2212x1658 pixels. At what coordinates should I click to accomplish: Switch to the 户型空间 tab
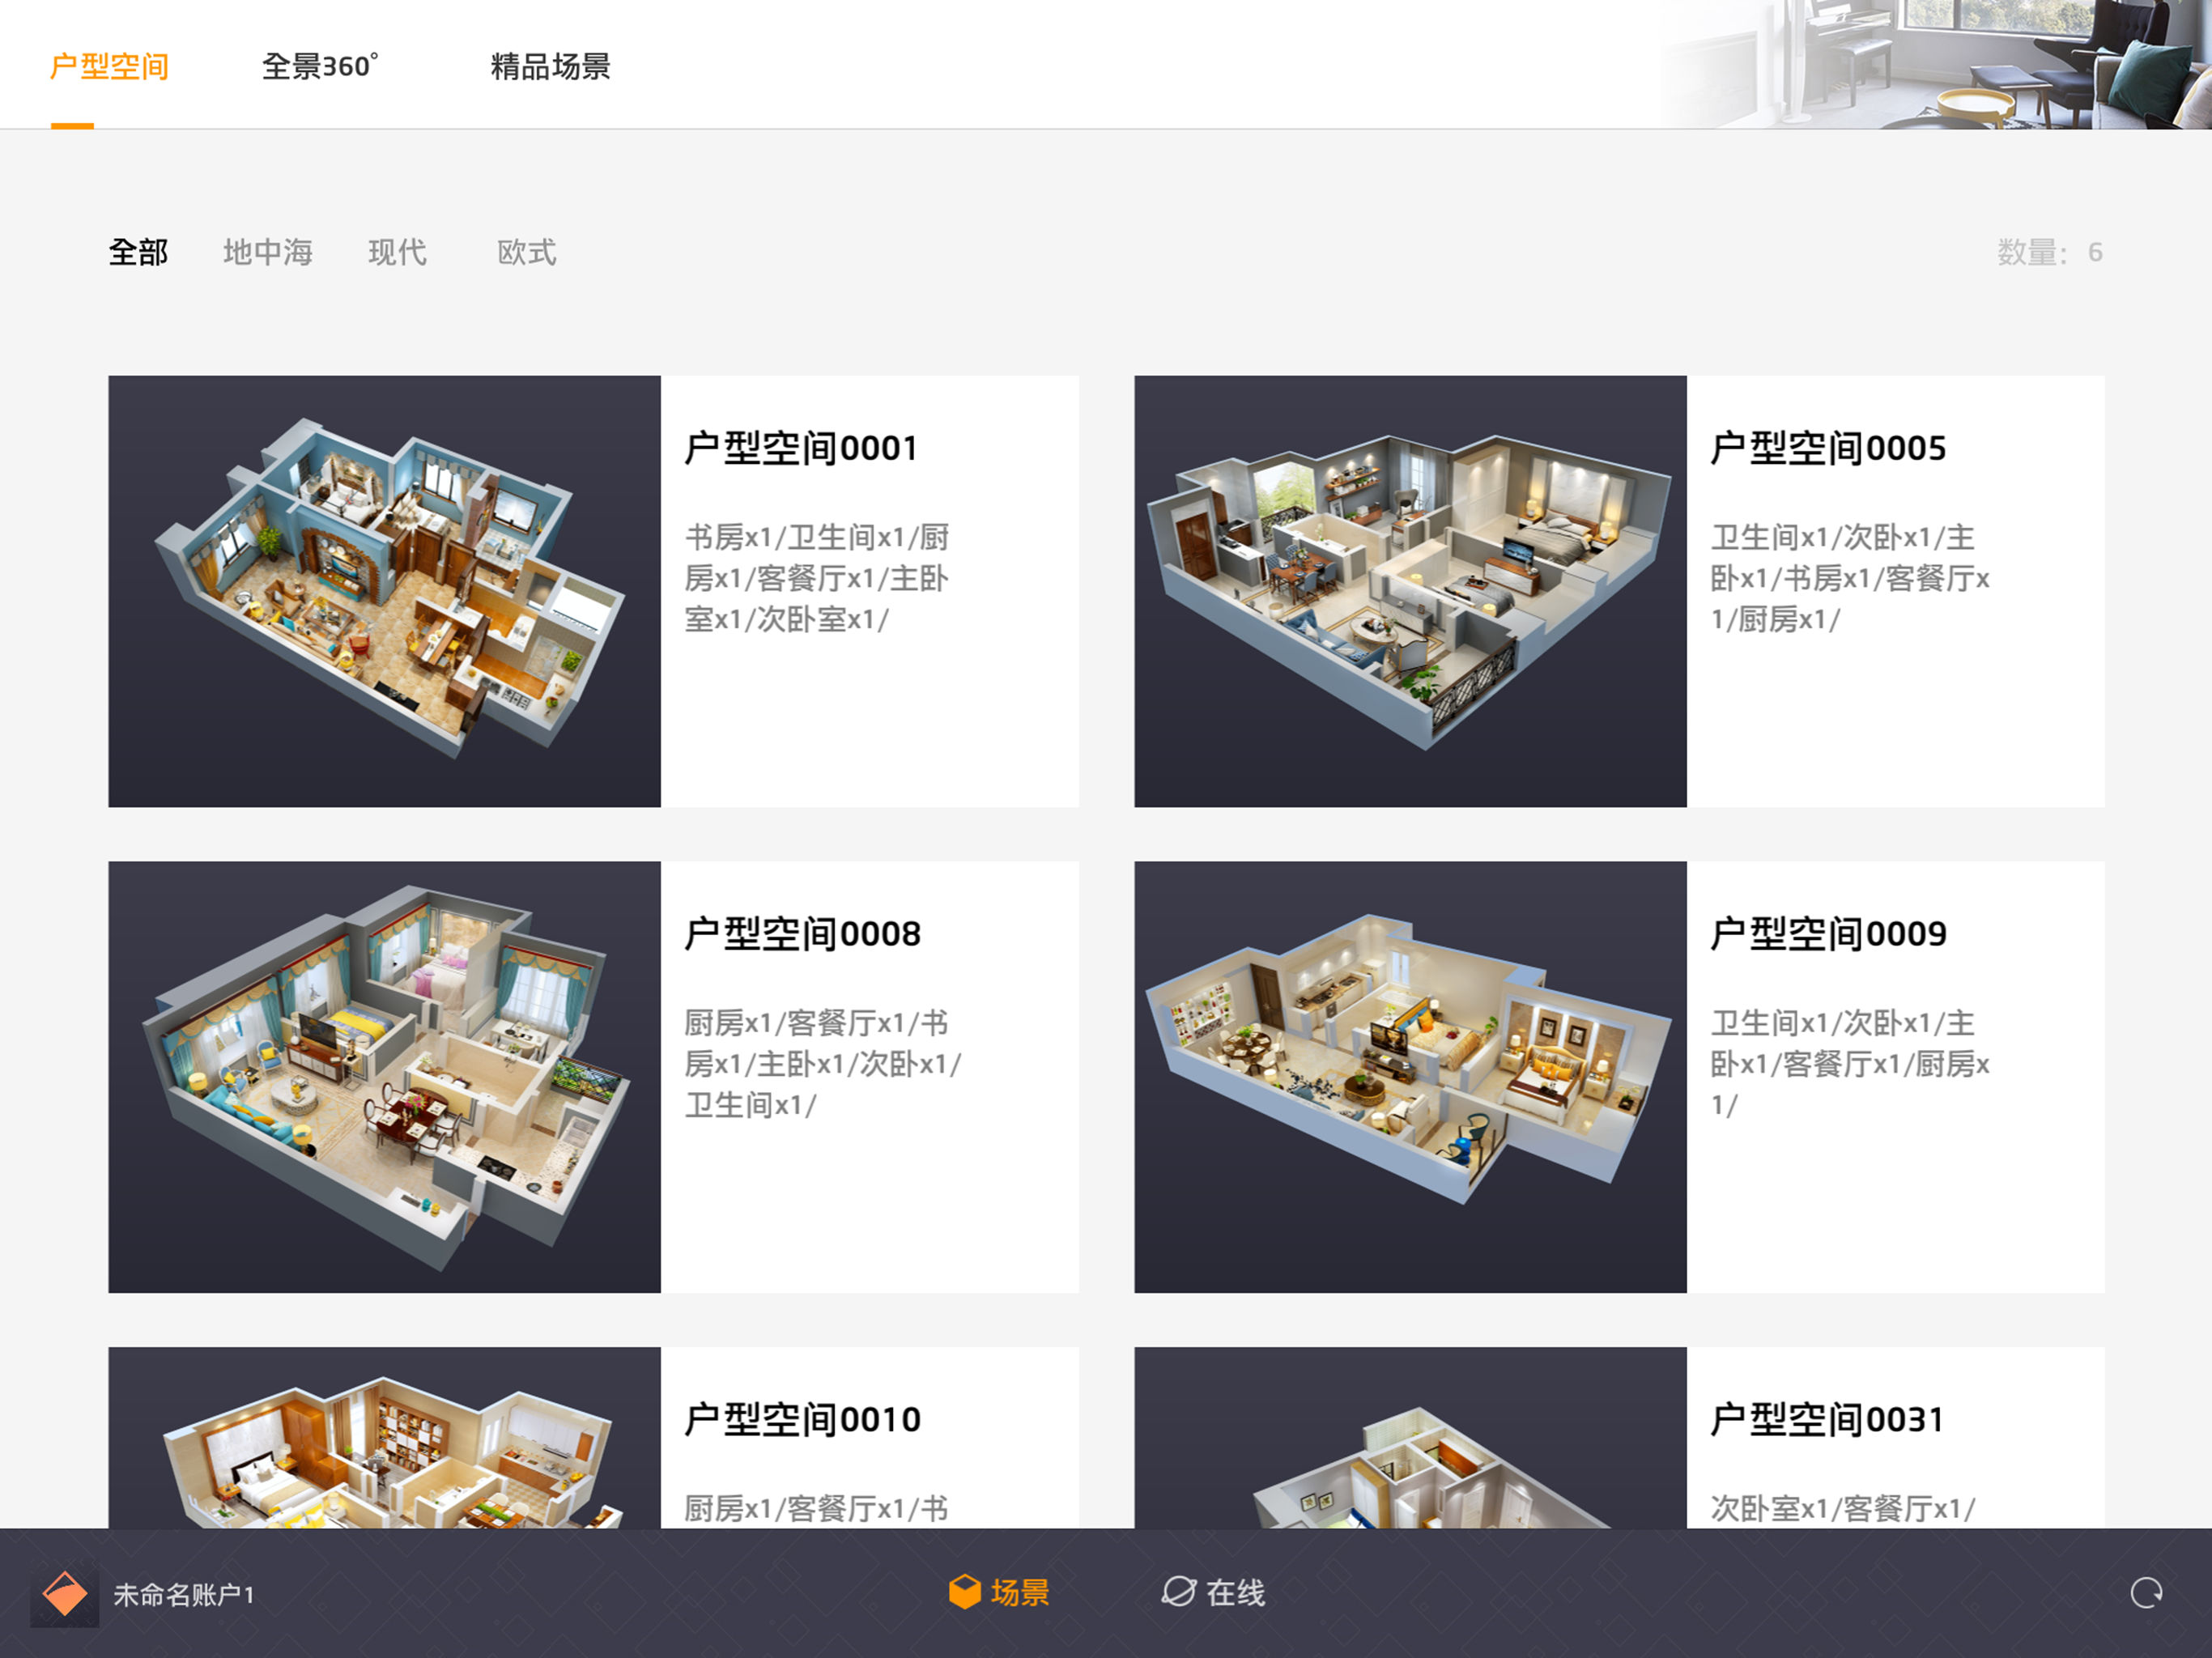click(x=109, y=67)
